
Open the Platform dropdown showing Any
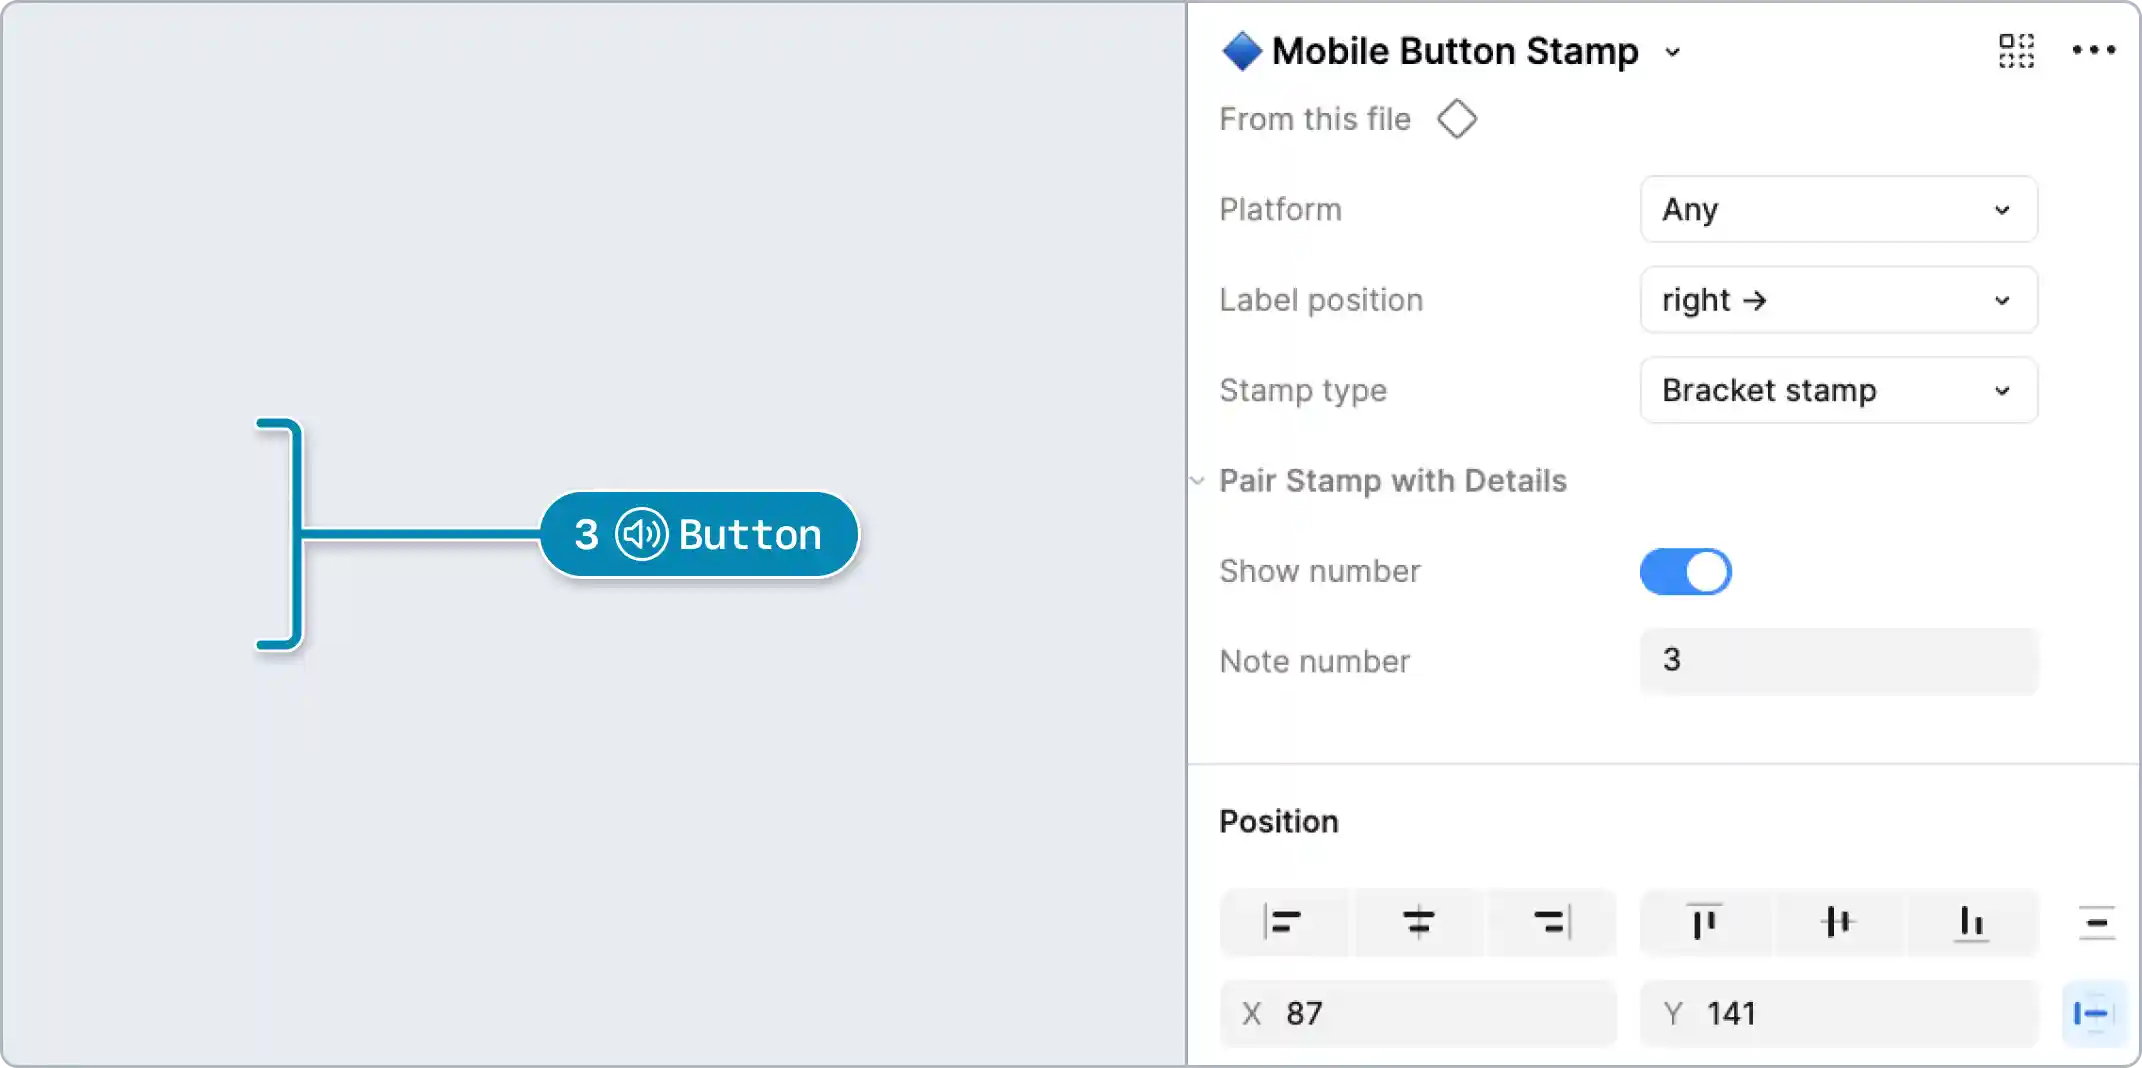tap(1838, 210)
